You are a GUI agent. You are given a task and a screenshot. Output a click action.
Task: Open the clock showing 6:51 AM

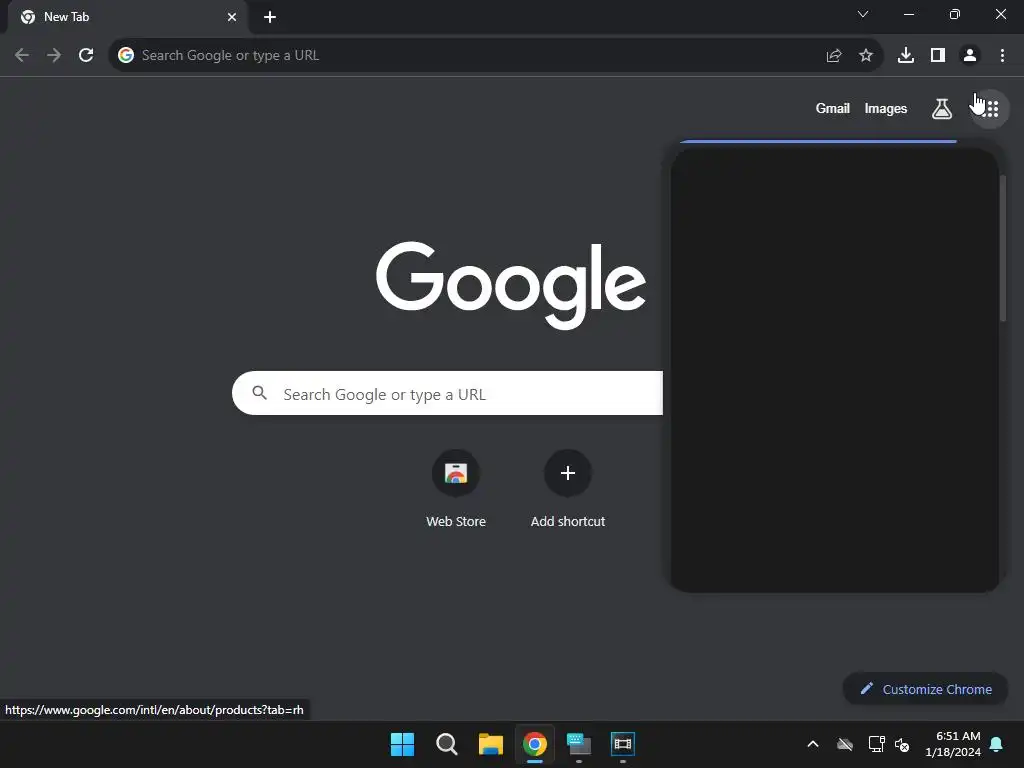[953, 744]
